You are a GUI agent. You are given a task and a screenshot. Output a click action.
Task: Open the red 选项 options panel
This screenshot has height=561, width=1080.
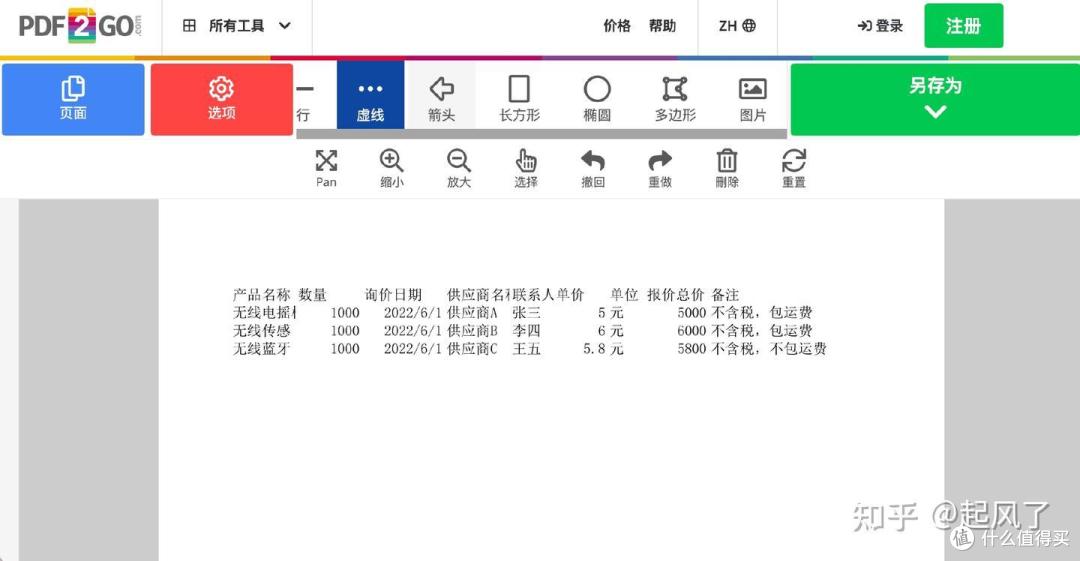pos(222,99)
